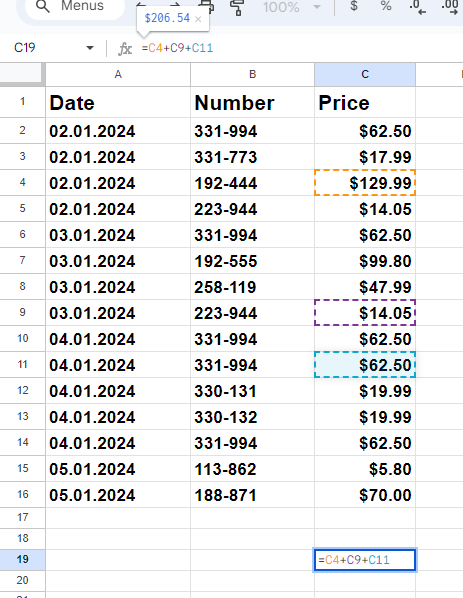Click the Menus search magnifier icon
The width and height of the screenshot is (463, 598).
click(x=43, y=6)
